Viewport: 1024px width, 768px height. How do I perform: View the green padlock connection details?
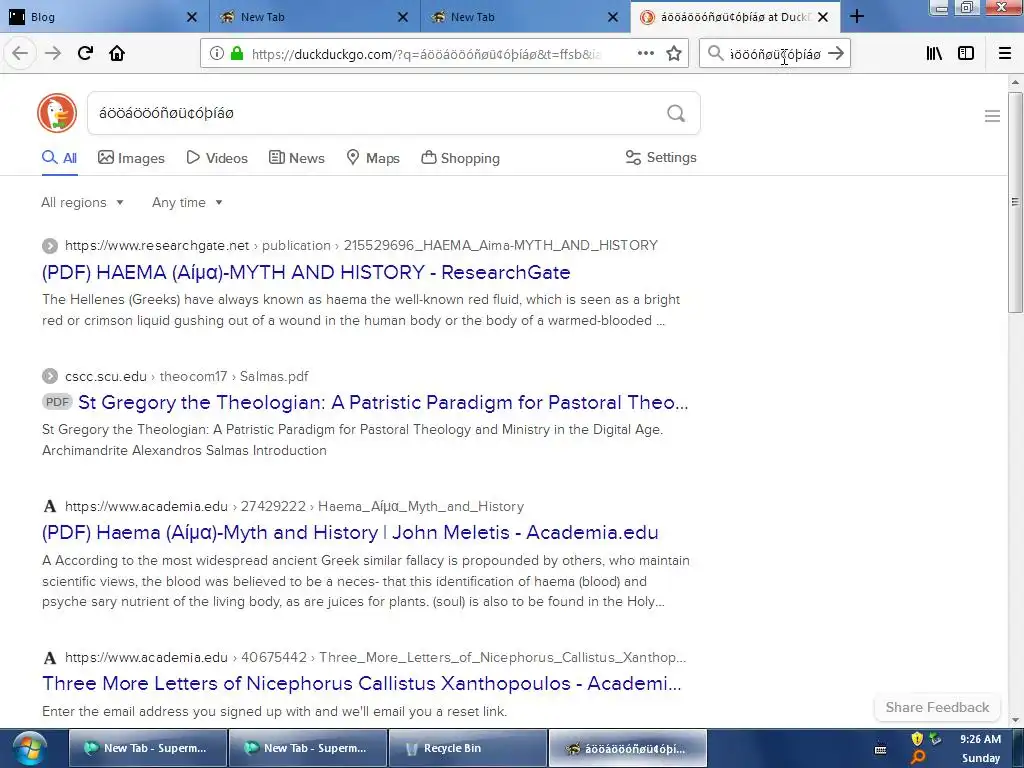pos(237,54)
